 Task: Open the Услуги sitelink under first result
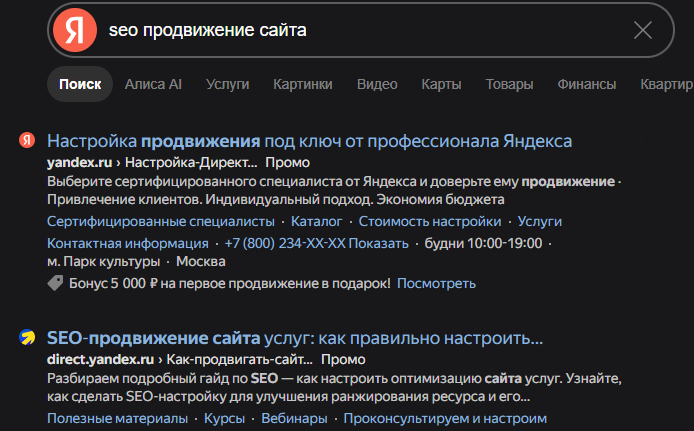[x=540, y=221]
